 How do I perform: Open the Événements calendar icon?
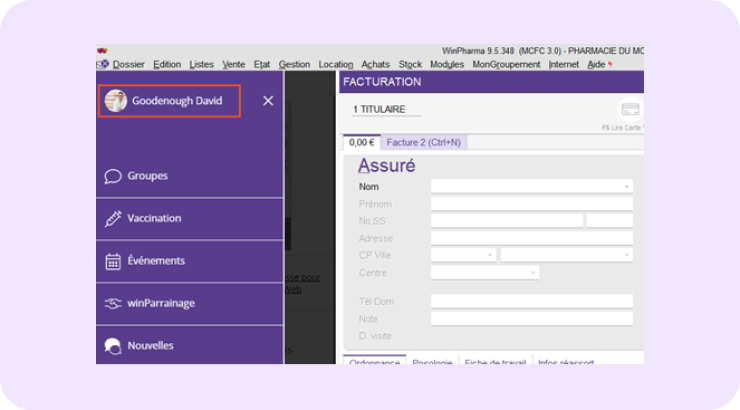pyautogui.click(x=113, y=261)
